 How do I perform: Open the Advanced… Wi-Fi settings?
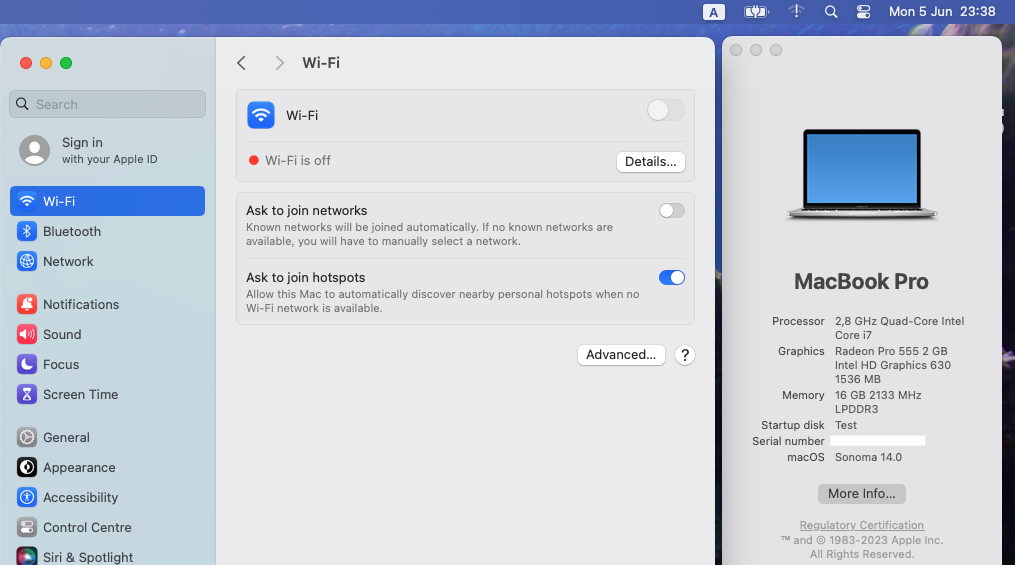pyautogui.click(x=621, y=355)
